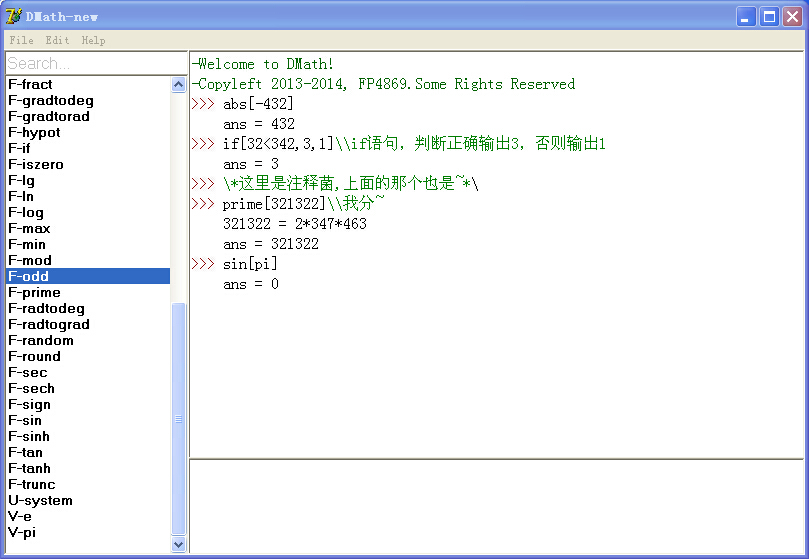Select U-system in the list
The height and width of the screenshot is (559, 809).
(x=88, y=500)
